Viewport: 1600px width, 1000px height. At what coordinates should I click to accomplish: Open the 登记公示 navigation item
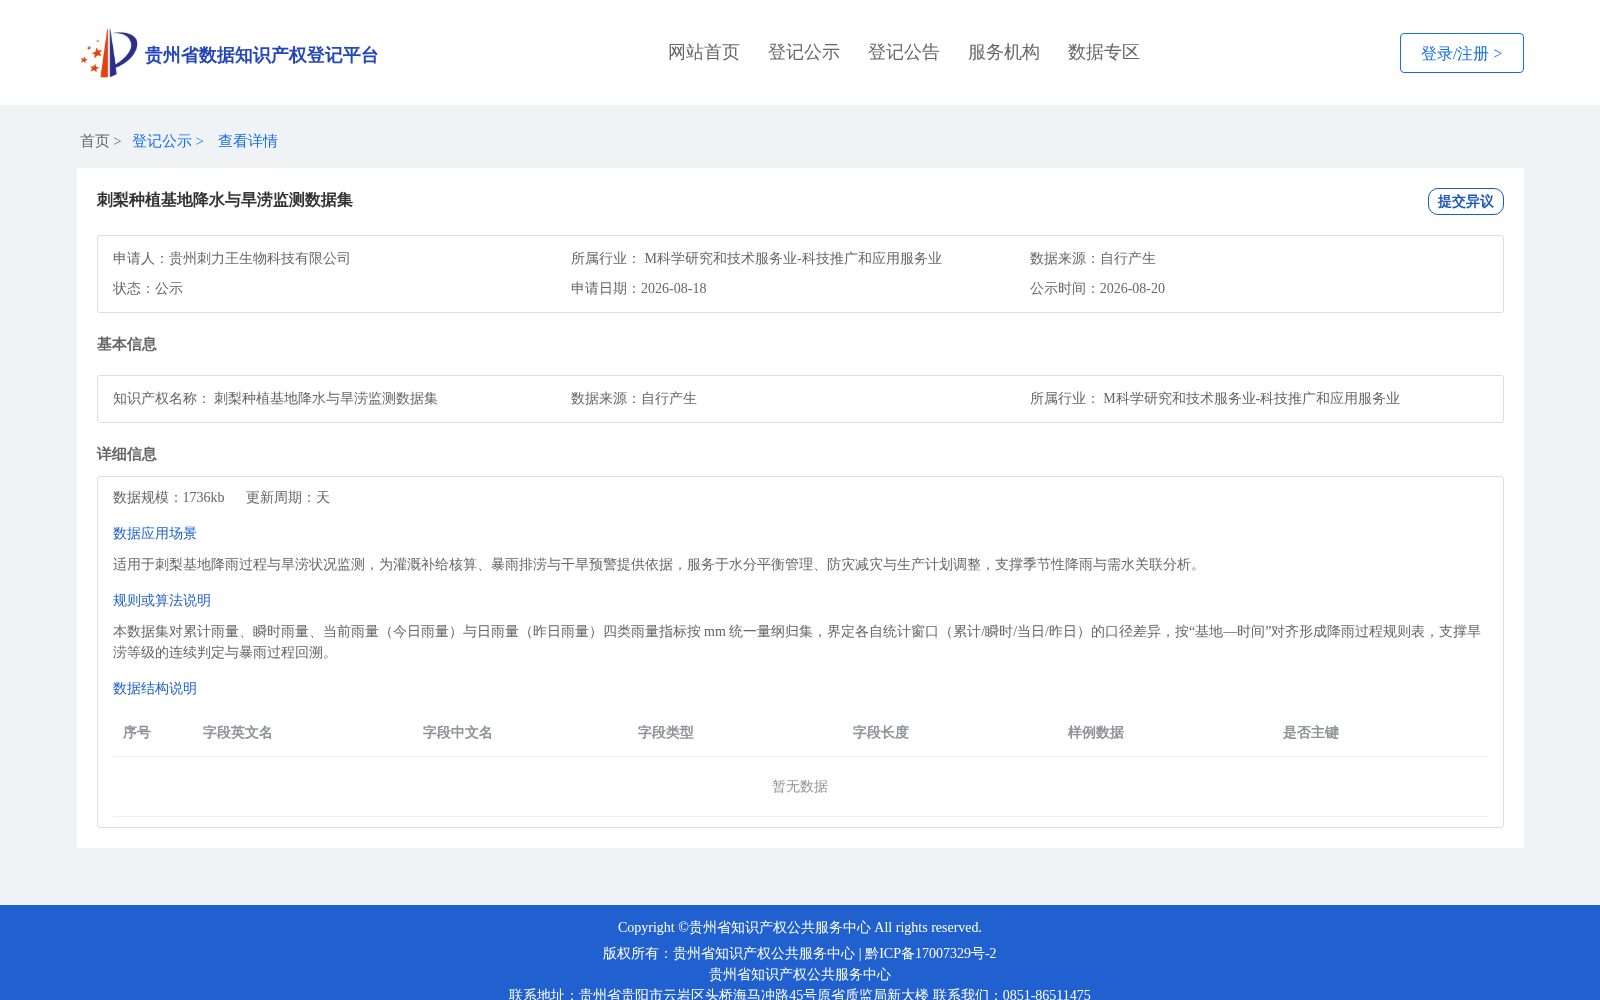pyautogui.click(x=804, y=52)
